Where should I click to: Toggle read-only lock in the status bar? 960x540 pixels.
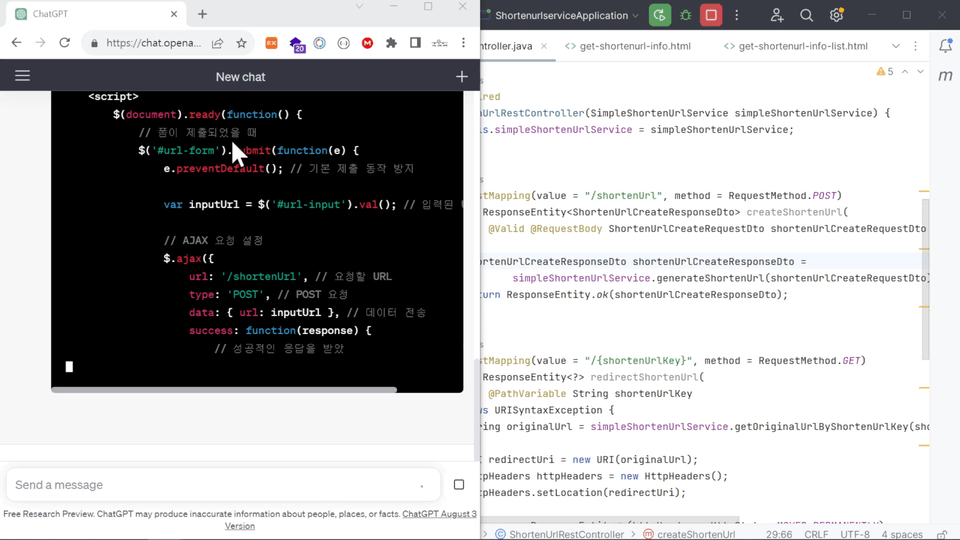[941, 534]
